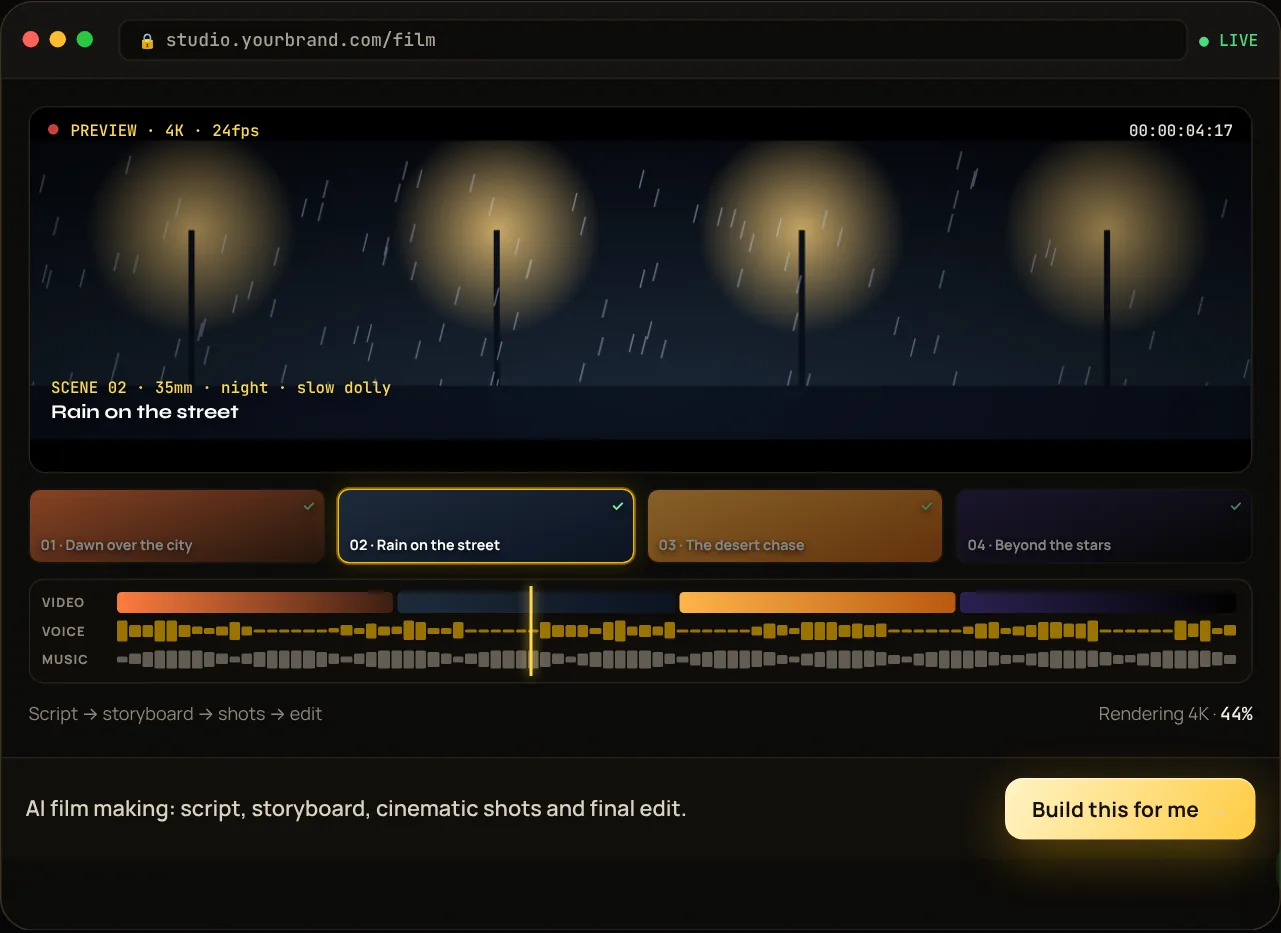Click the green LIVE status dot

1204,41
